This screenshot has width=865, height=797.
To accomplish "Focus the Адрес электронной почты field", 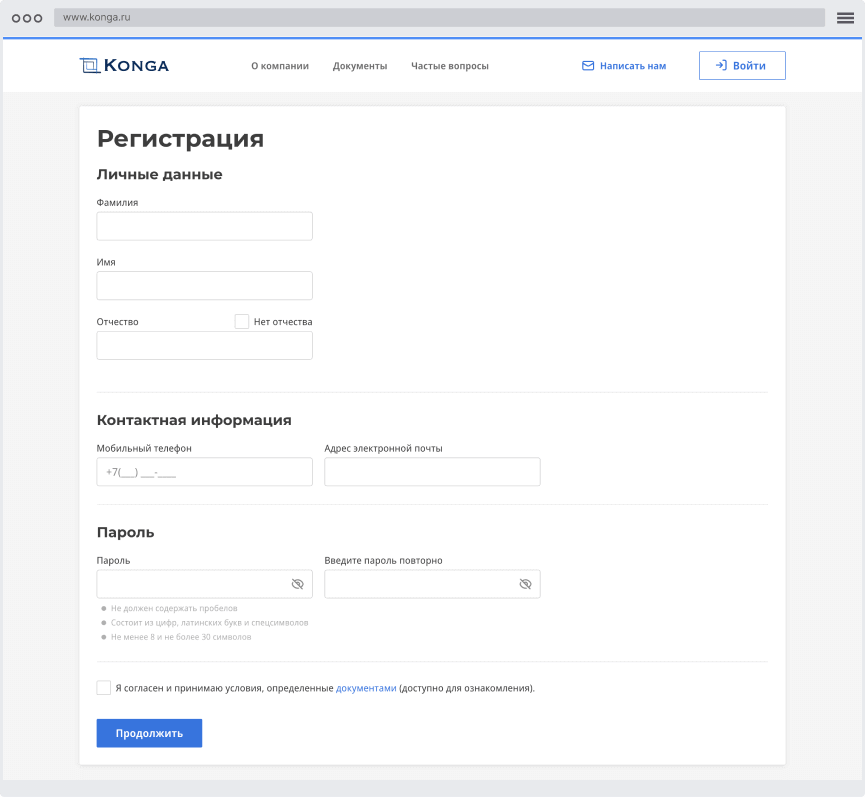I will (x=432, y=472).
